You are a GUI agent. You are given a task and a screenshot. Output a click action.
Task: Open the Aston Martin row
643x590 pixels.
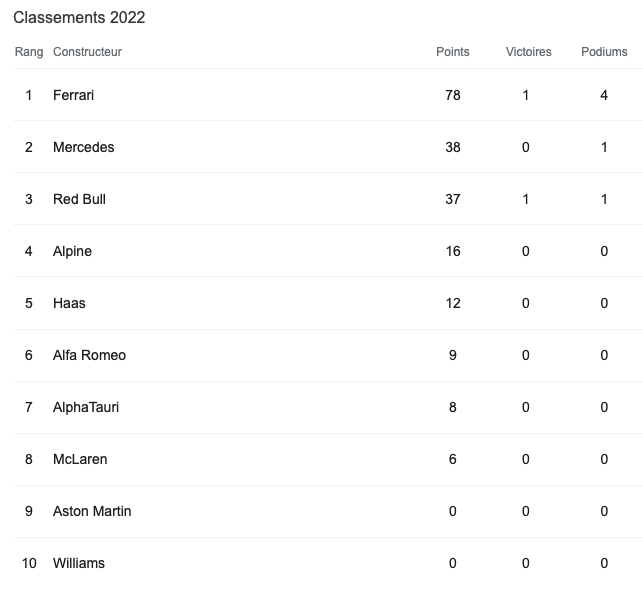[92, 511]
